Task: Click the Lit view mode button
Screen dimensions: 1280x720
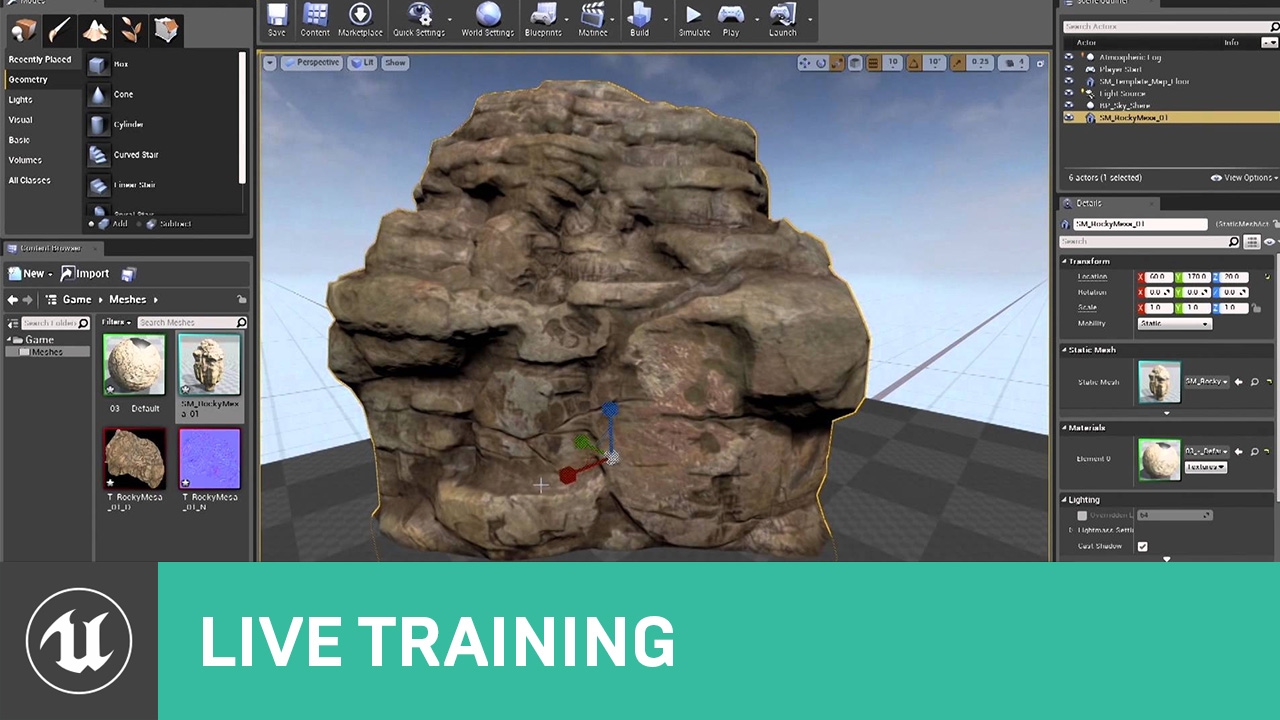Action: click(x=362, y=62)
